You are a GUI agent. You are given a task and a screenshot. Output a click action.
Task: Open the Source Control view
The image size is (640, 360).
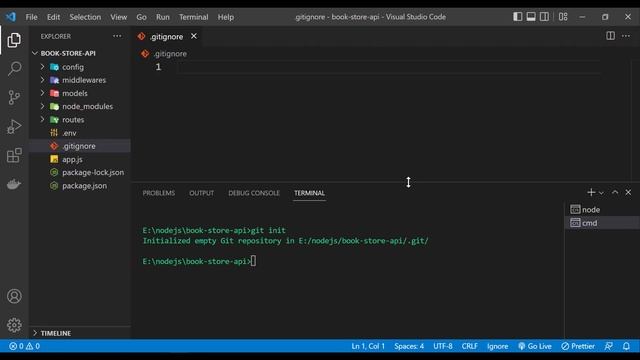[x=14, y=97]
